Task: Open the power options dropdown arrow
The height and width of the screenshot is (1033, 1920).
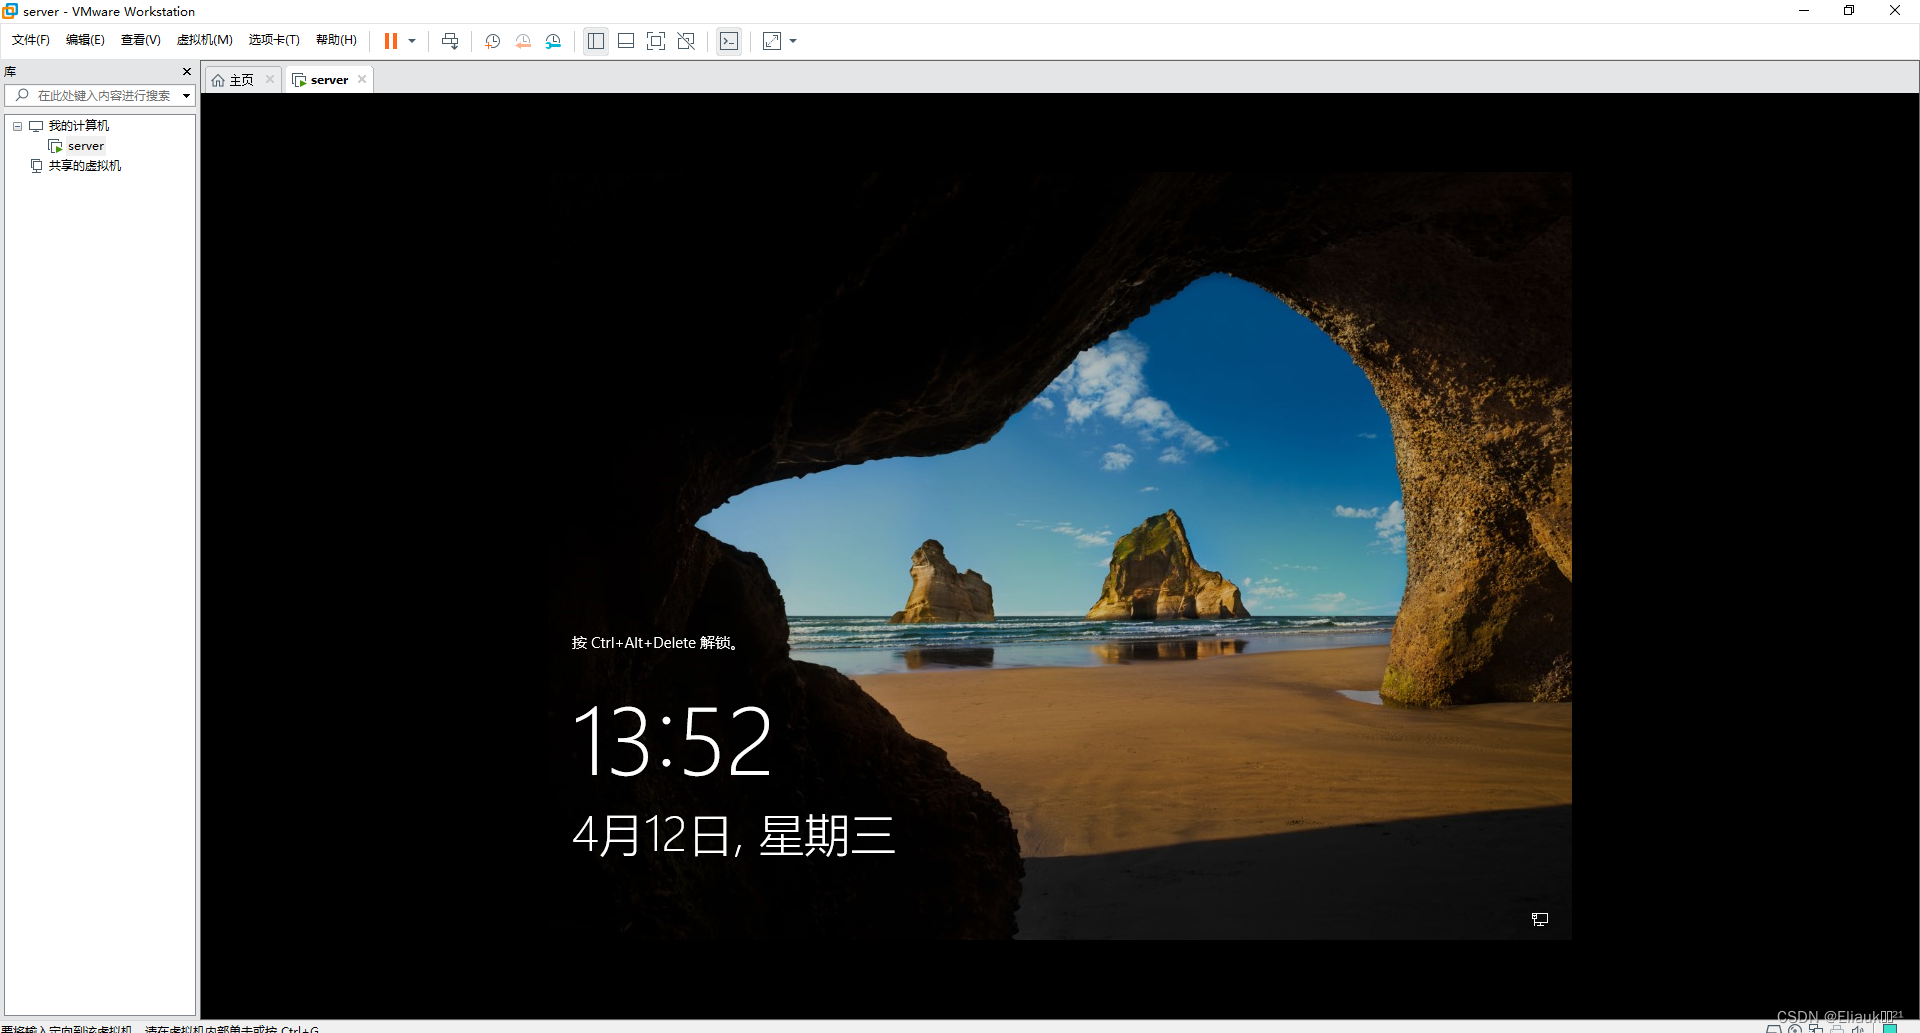Action: (412, 41)
